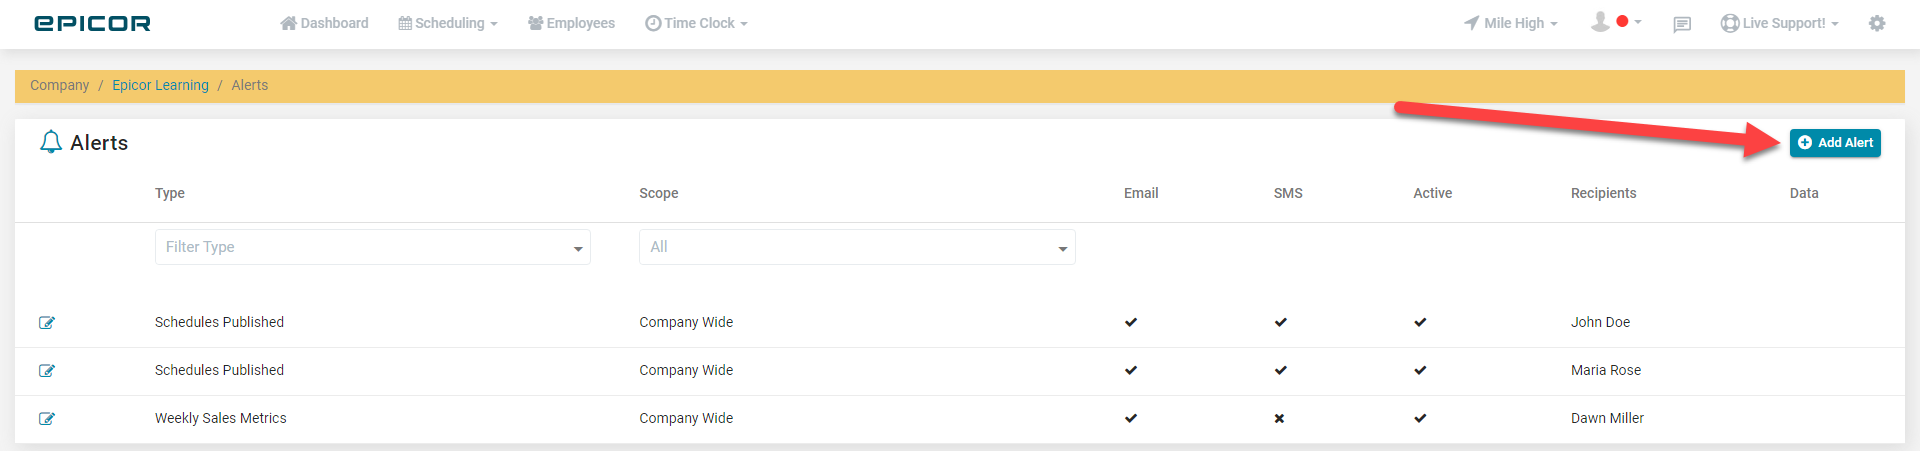Viewport: 1920px width, 451px height.
Task: Expand the Mile High location menu
Action: pyautogui.click(x=1510, y=23)
